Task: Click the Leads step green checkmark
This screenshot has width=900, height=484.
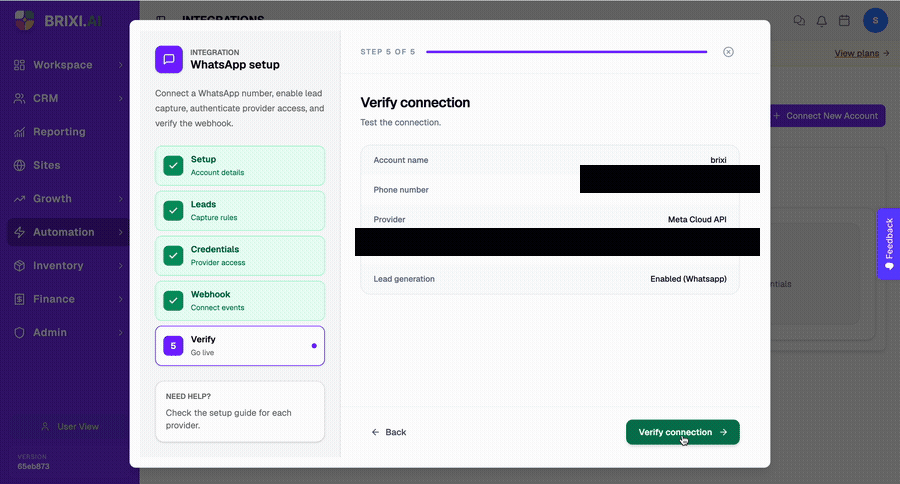Action: point(173,211)
